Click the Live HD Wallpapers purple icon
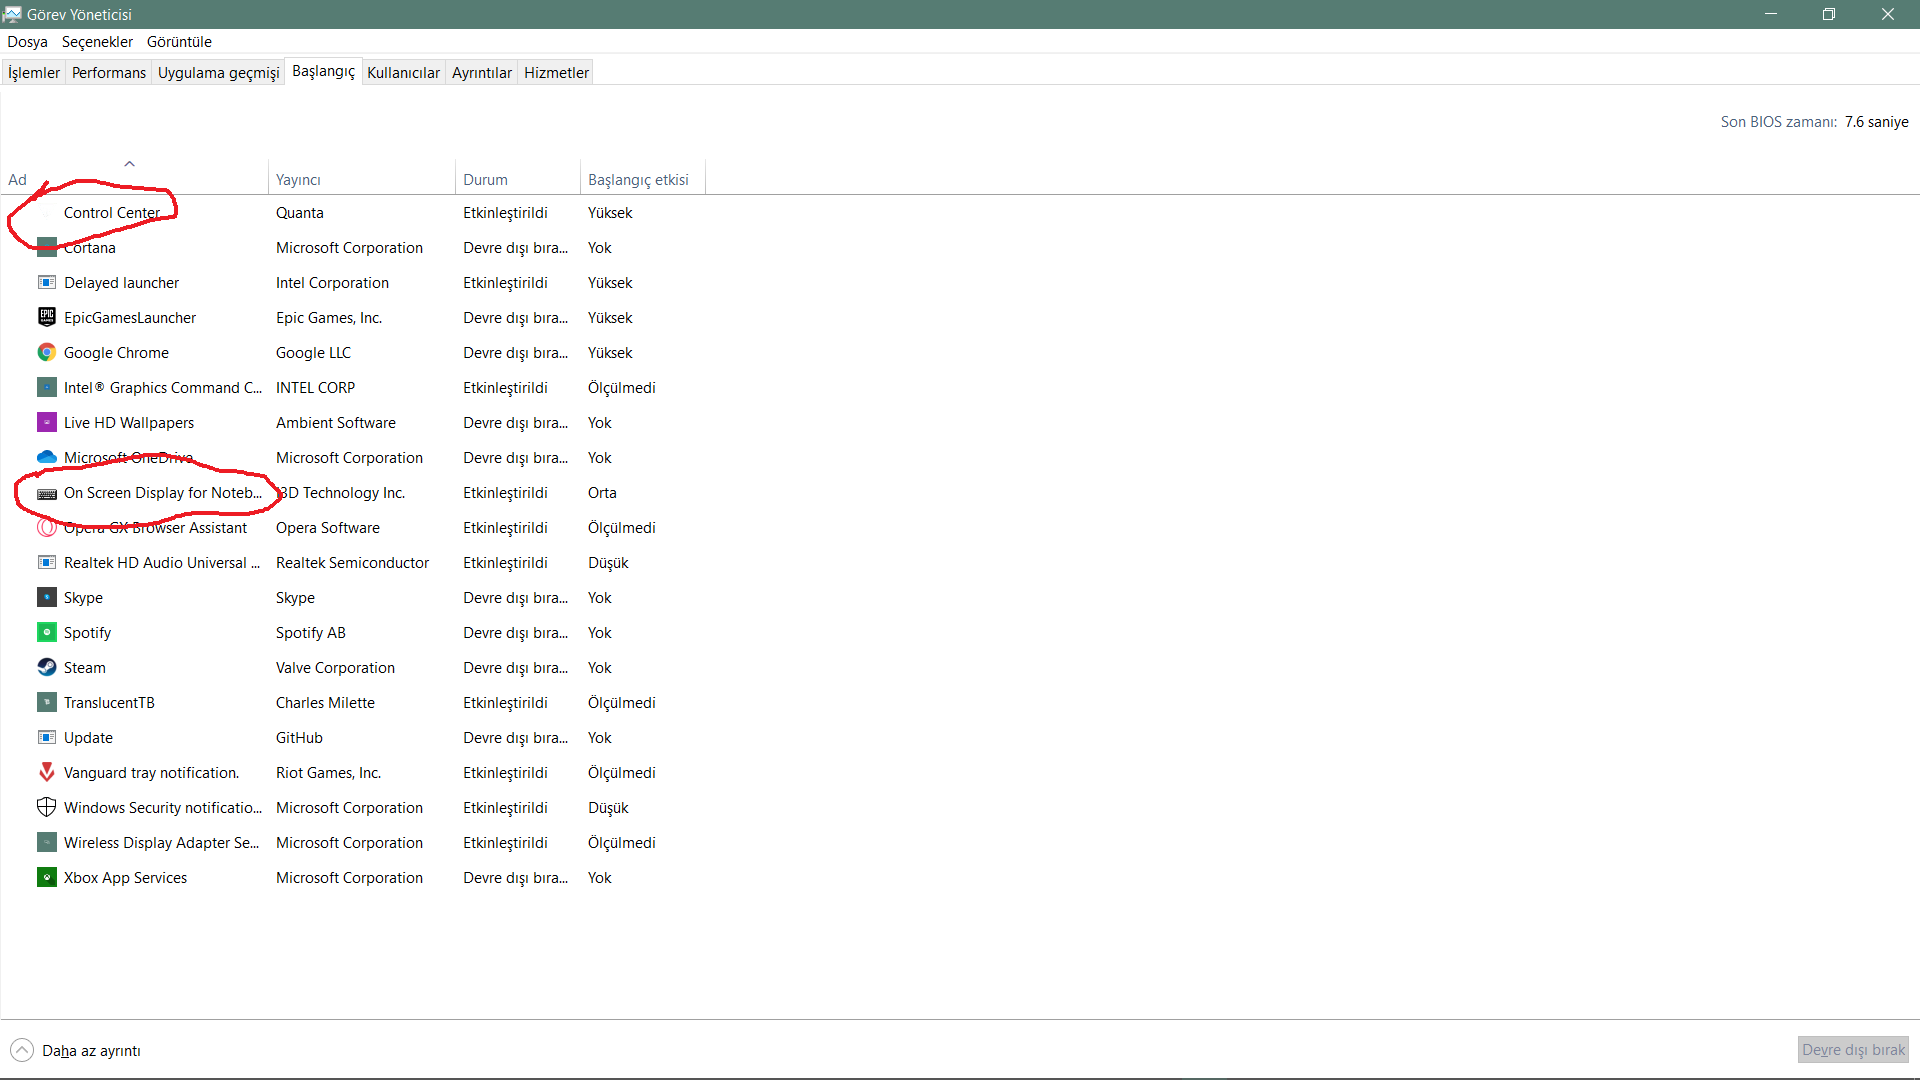This screenshot has width=1920, height=1080. 46,422
